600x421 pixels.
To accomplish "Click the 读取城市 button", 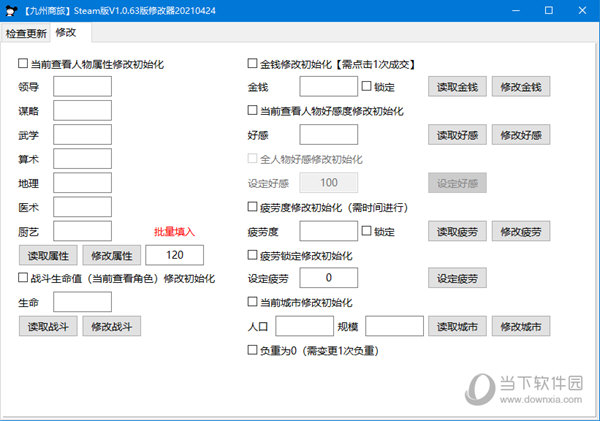I will pos(457,326).
